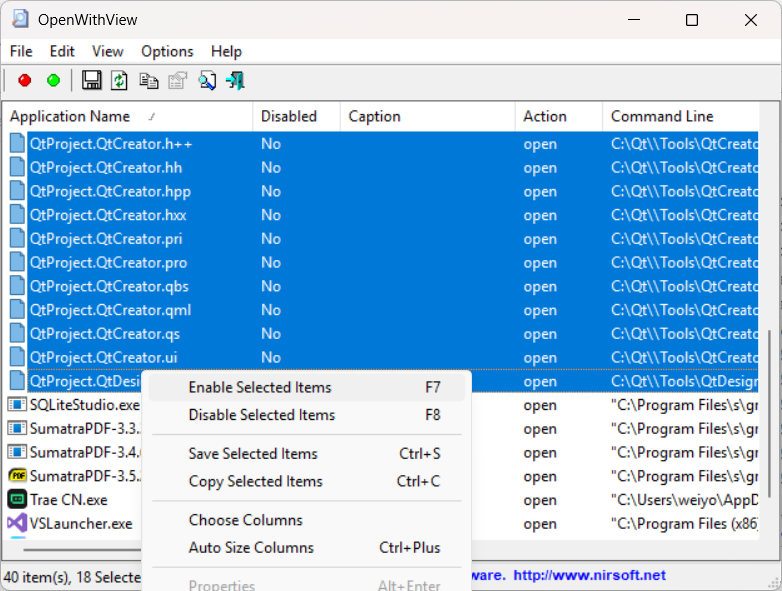This screenshot has height=591, width=782.
Task: Choose Save Selected Items from context menu
Action: tap(307, 453)
